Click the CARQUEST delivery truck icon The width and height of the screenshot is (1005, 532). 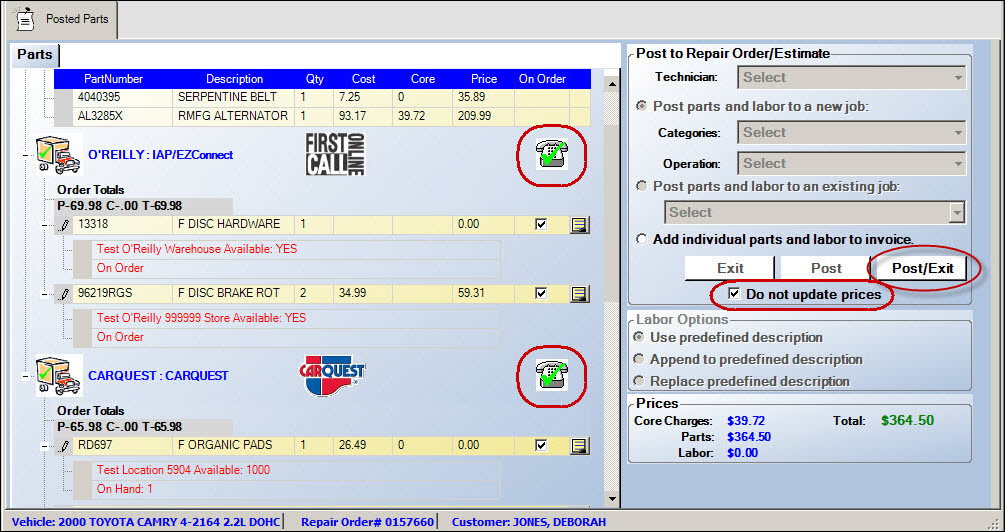59,376
